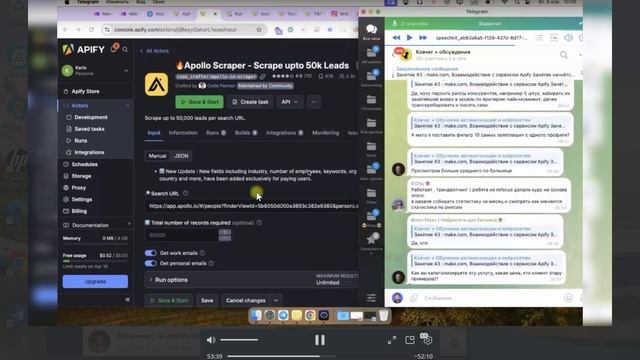Reload the browser page
Screen dimensions: 640x360
[92, 29]
